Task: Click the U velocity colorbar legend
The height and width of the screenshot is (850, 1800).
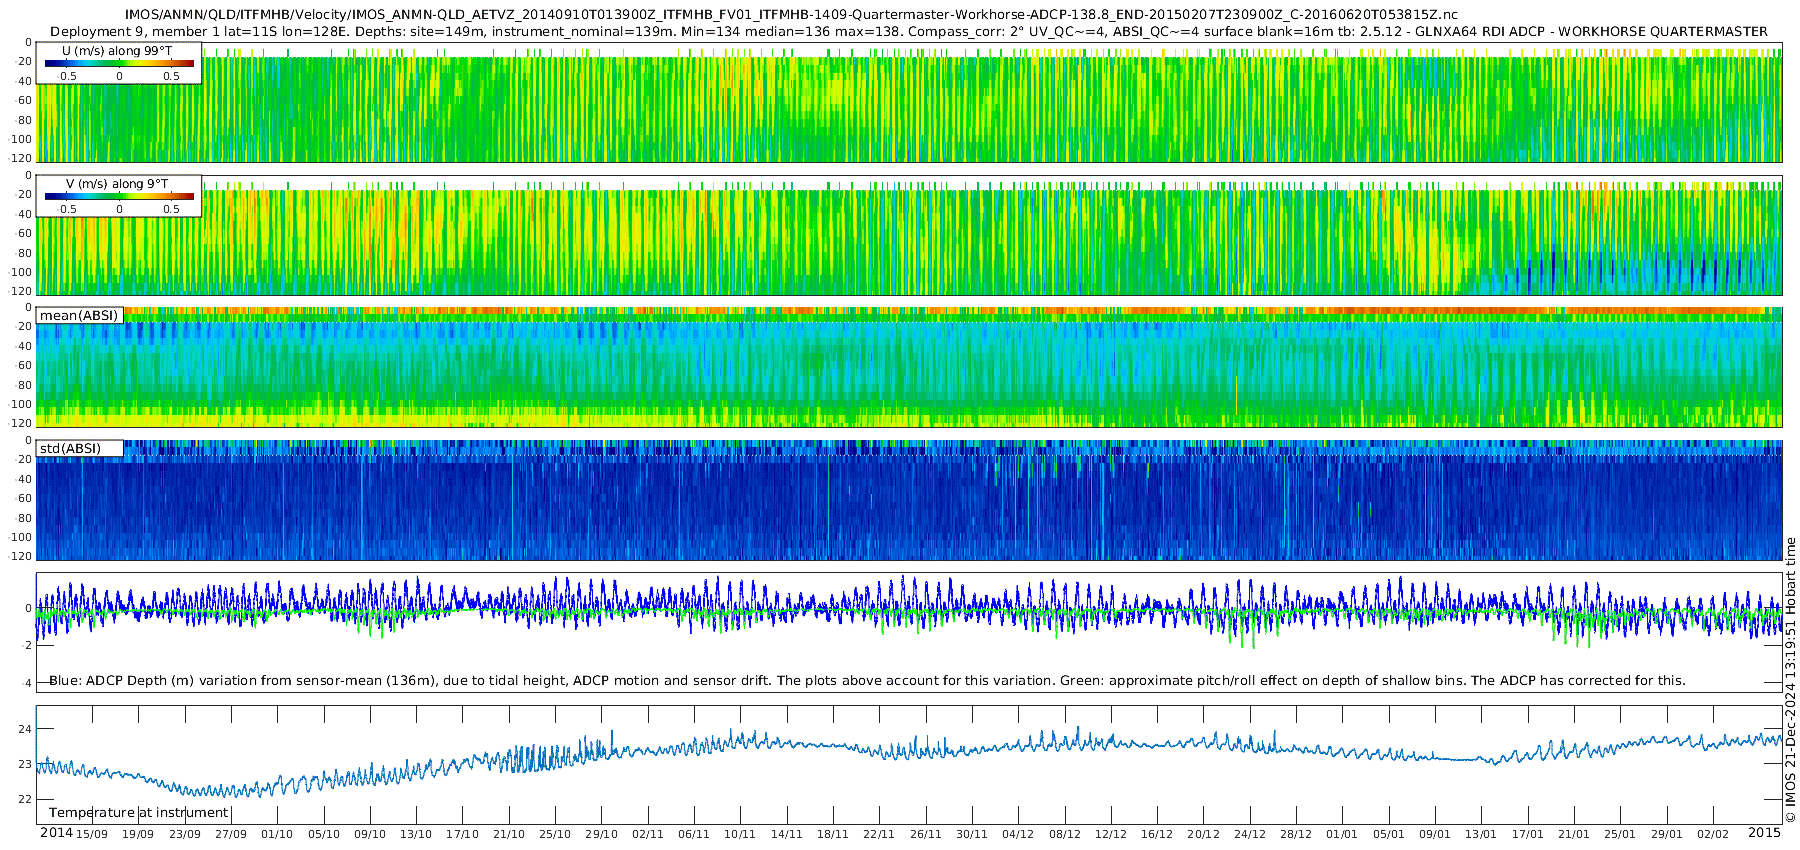Action: point(119,63)
